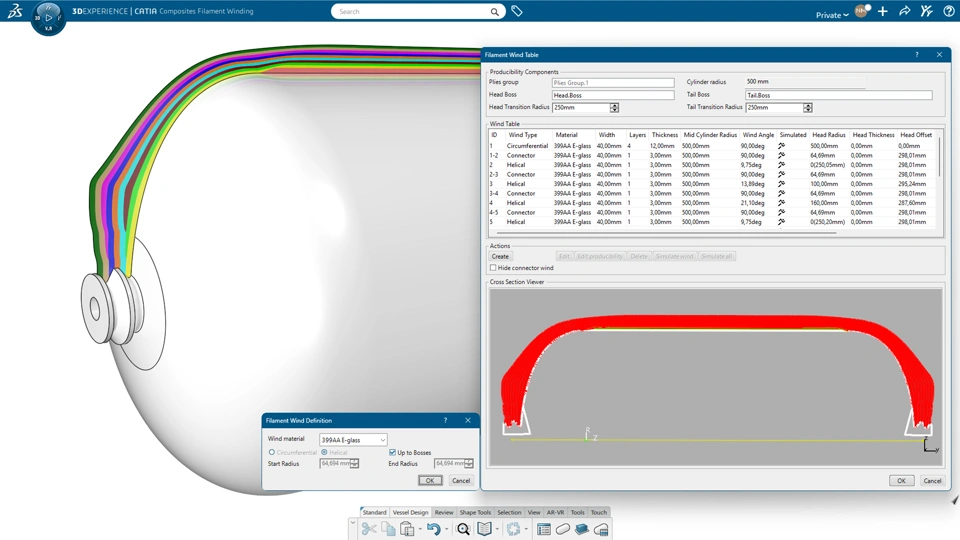
Task: Click the Copy icon in Standard toolbar
Action: point(388,529)
